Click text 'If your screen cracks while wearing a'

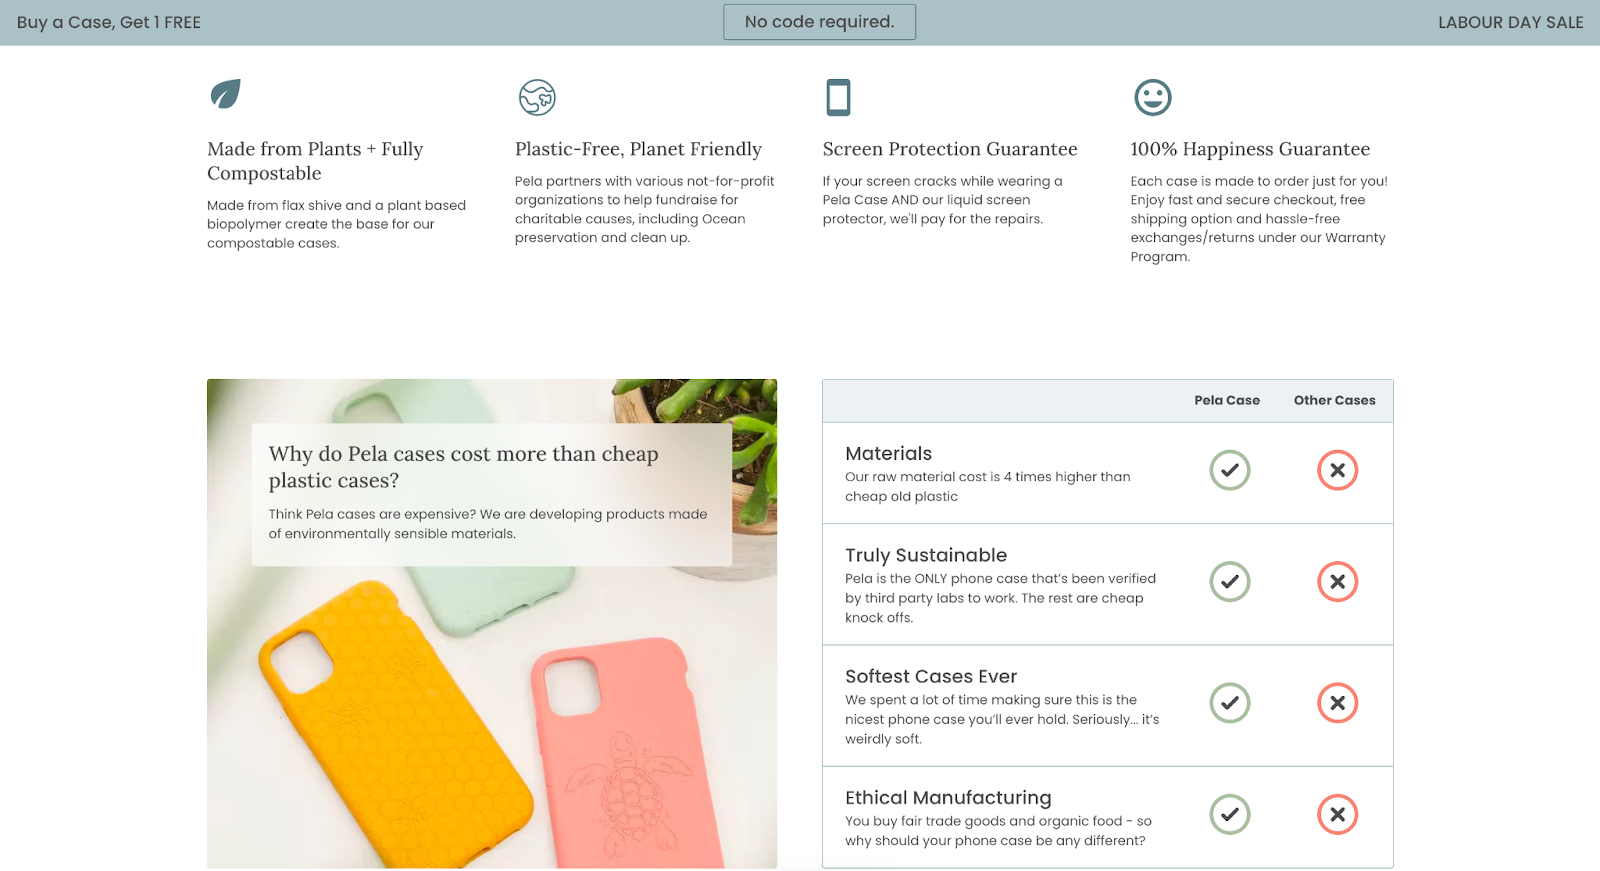(942, 181)
